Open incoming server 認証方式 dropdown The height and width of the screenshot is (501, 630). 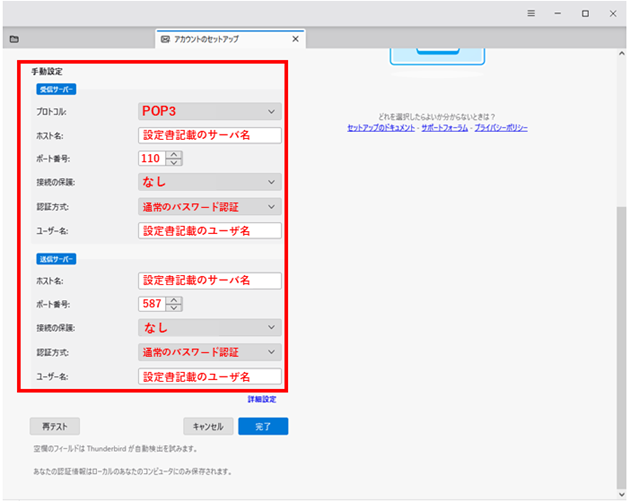209,206
